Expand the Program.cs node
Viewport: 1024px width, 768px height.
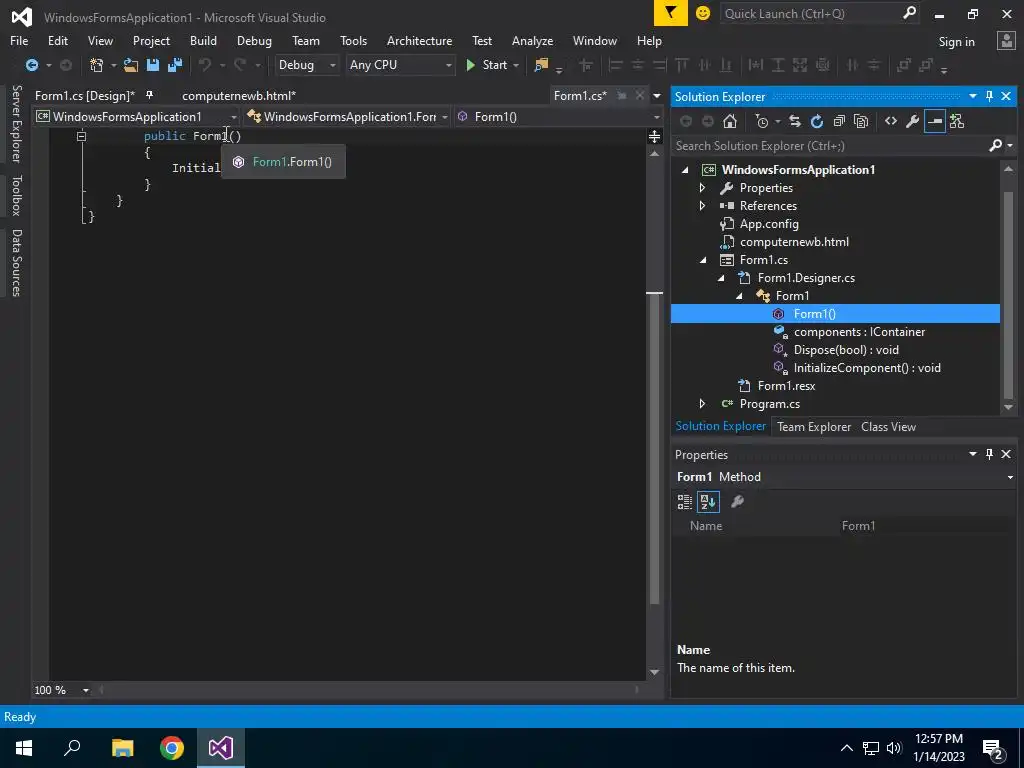[702, 404]
